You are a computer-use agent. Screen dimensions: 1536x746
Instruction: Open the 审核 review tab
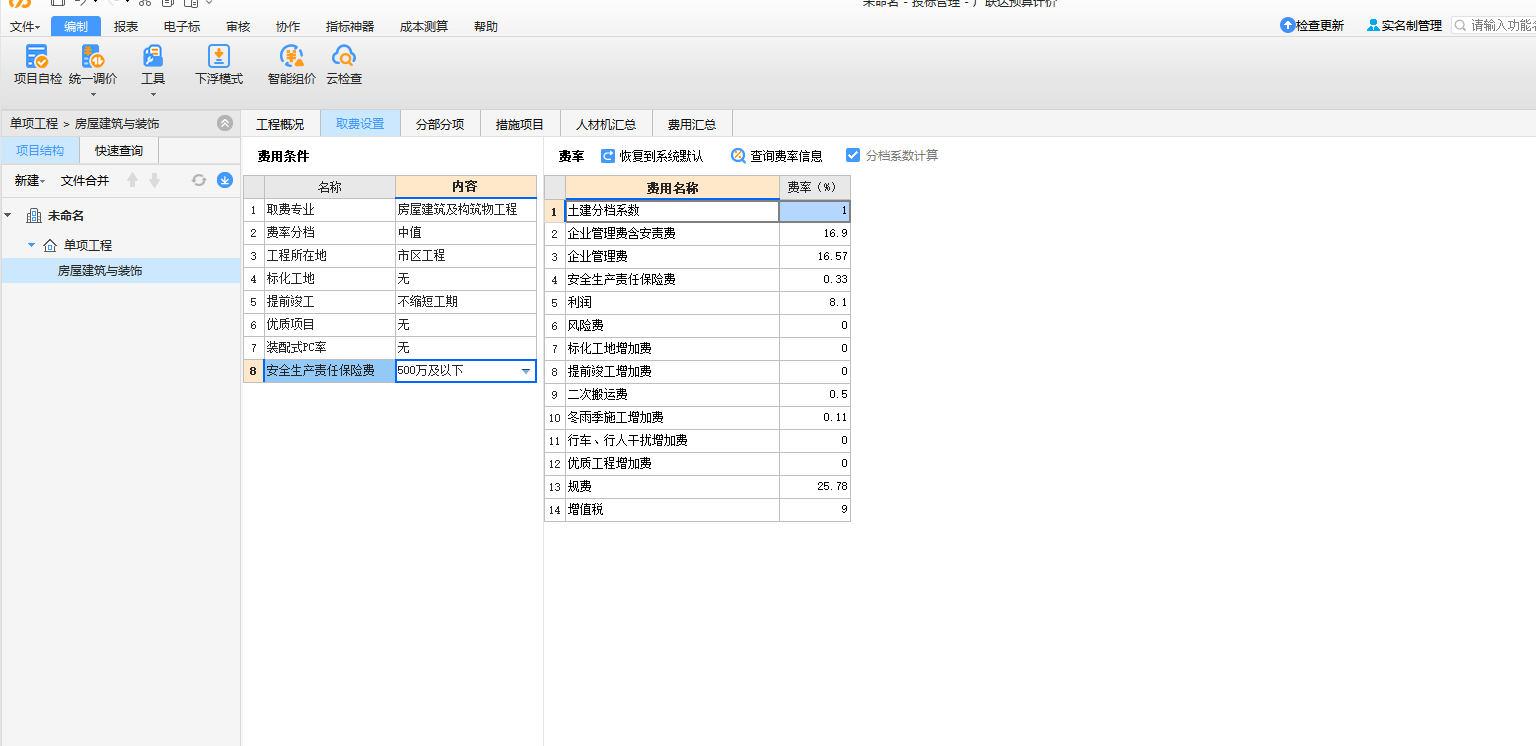click(x=238, y=27)
